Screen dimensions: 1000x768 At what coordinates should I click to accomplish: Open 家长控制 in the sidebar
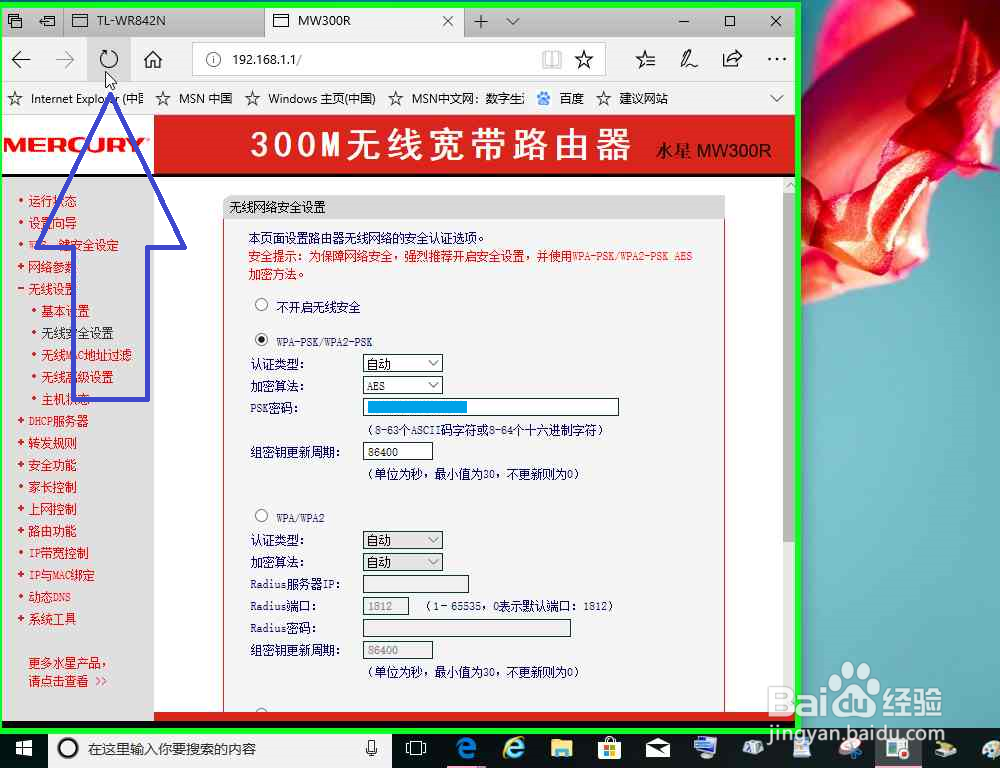pos(52,487)
